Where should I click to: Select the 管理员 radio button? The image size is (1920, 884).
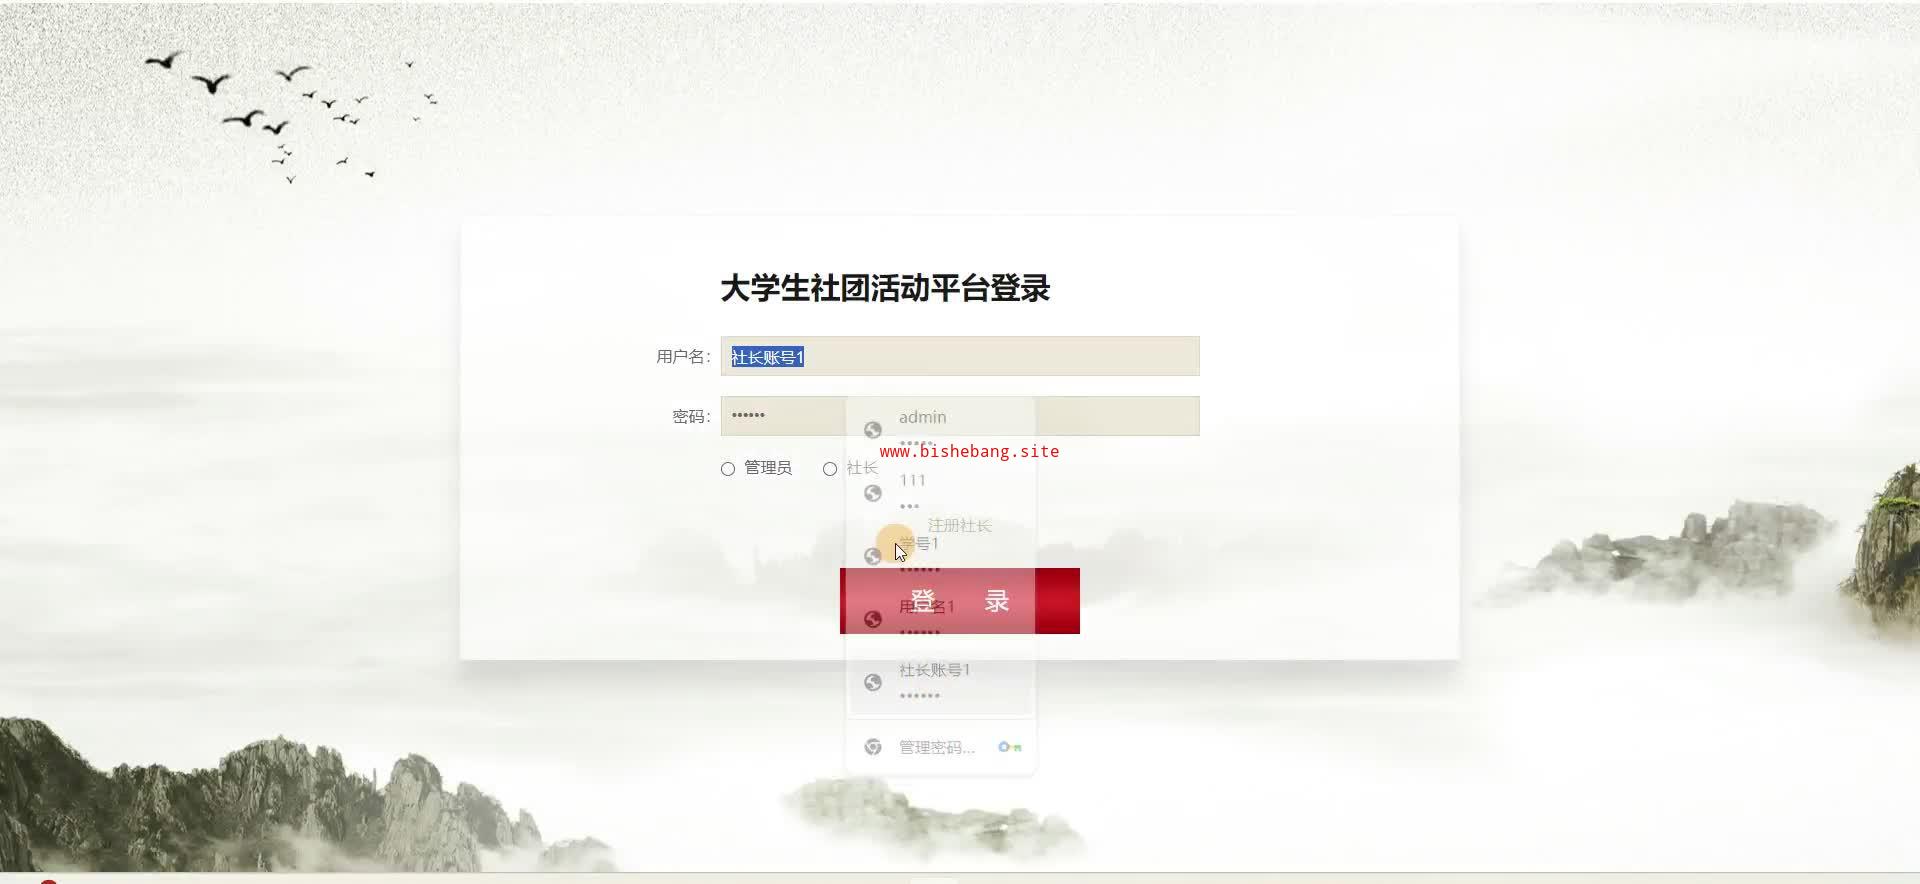[x=728, y=469]
